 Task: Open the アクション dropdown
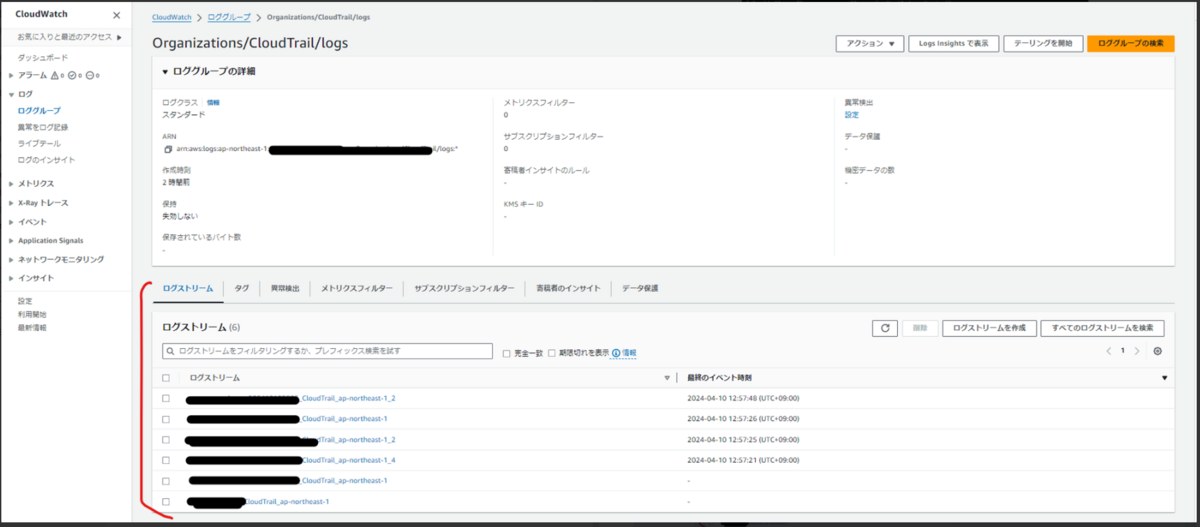pyautogui.click(x=869, y=44)
